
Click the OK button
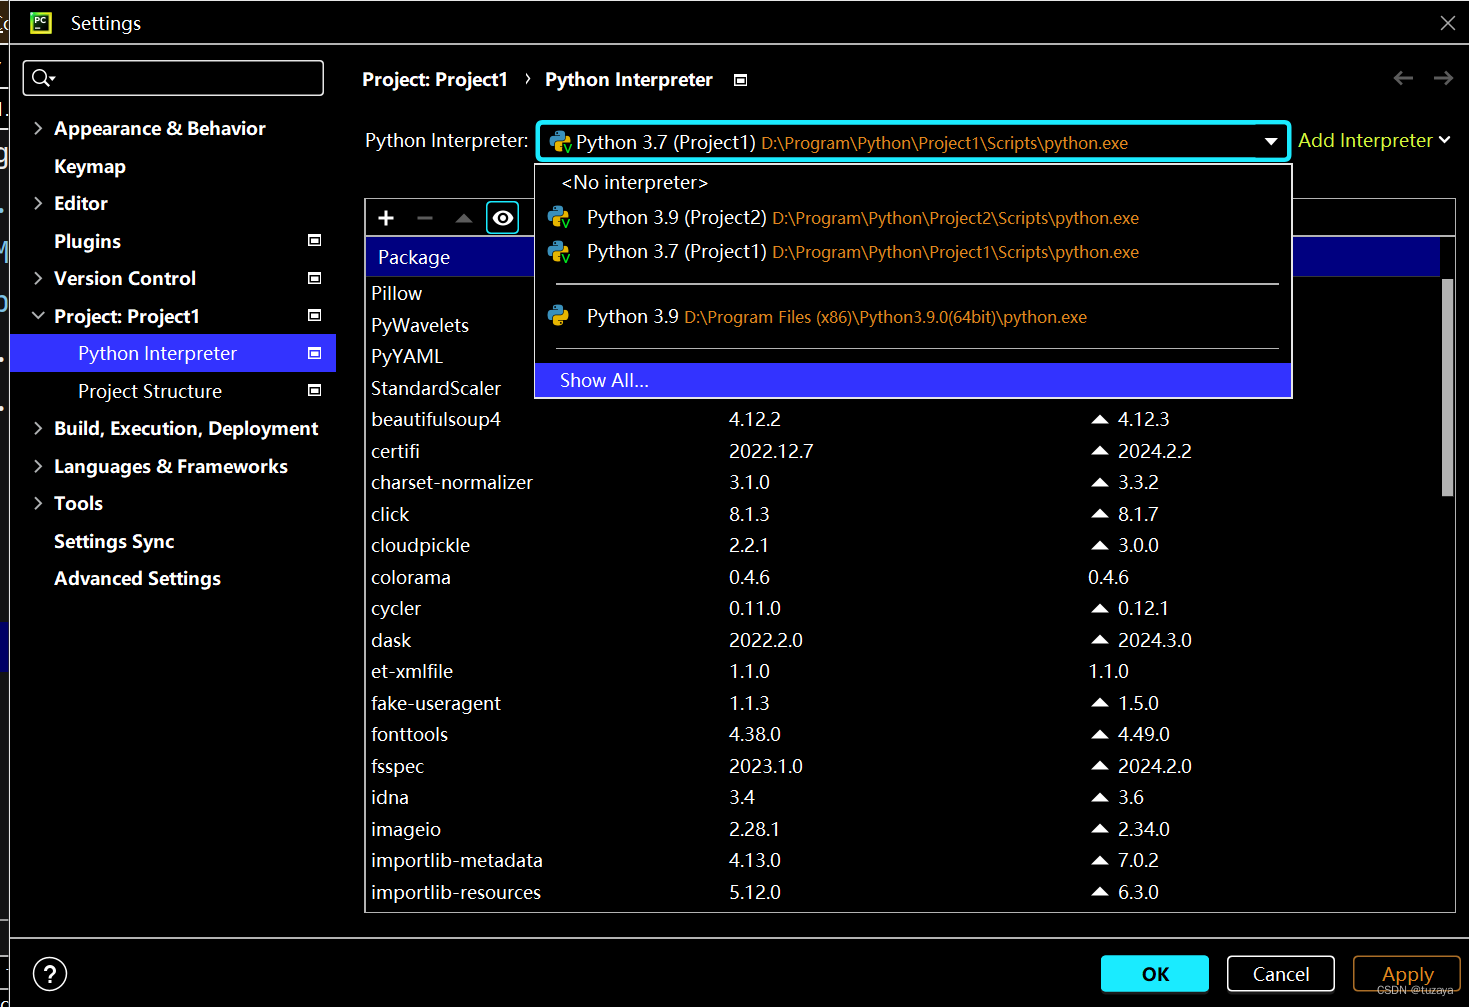(x=1155, y=974)
